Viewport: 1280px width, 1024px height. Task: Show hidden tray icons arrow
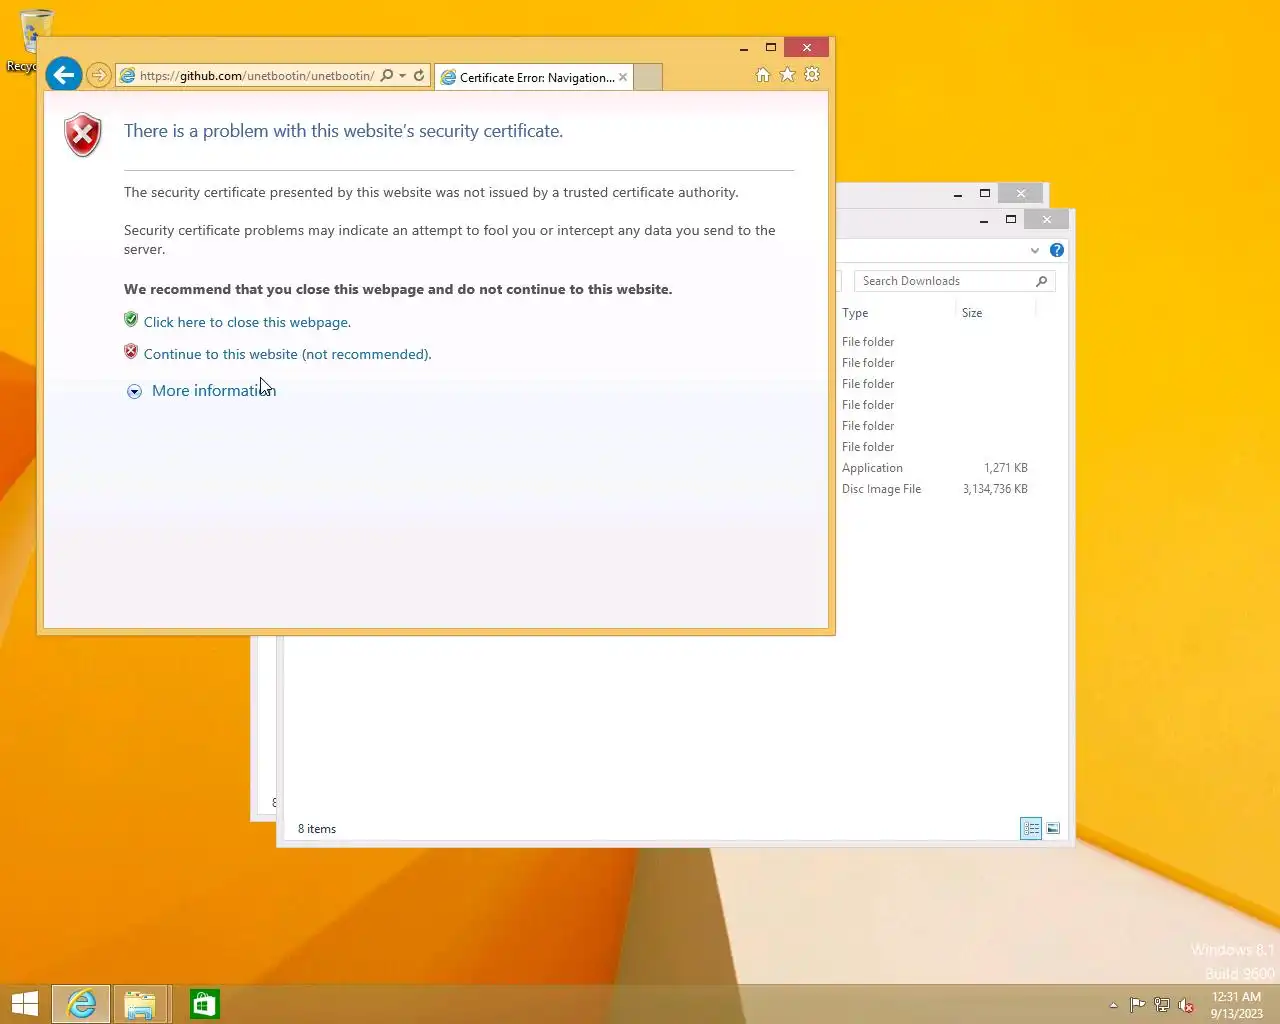tap(1113, 1005)
